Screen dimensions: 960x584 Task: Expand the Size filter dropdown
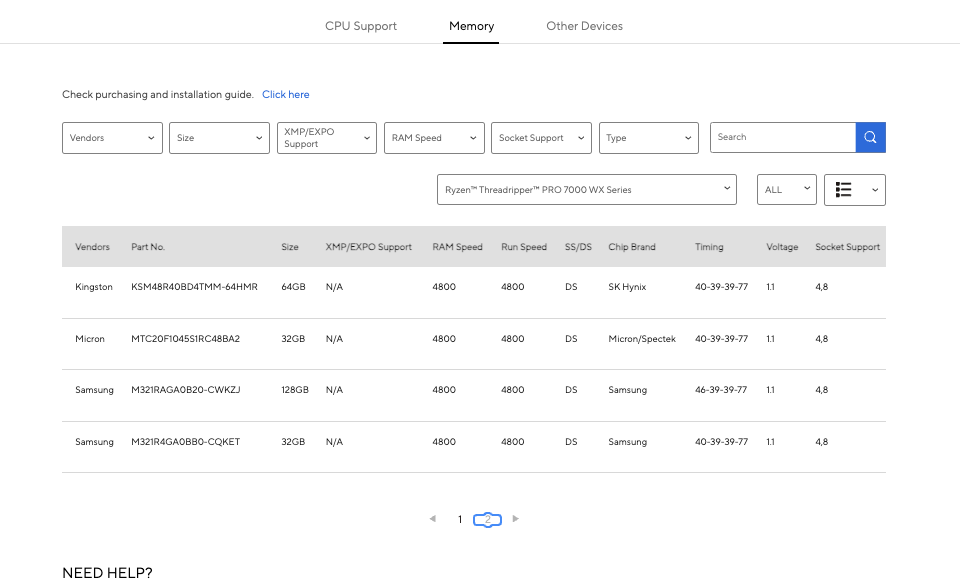click(219, 138)
